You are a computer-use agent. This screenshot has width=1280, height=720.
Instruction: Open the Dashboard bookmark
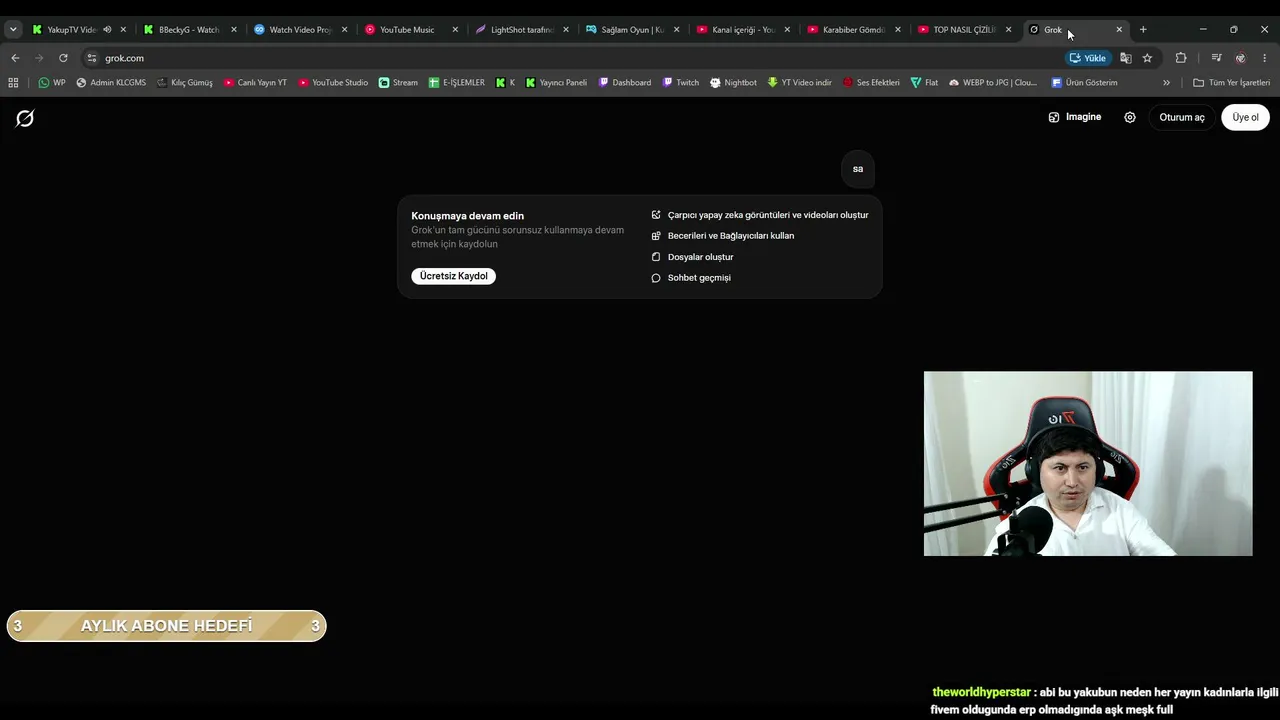(x=624, y=83)
